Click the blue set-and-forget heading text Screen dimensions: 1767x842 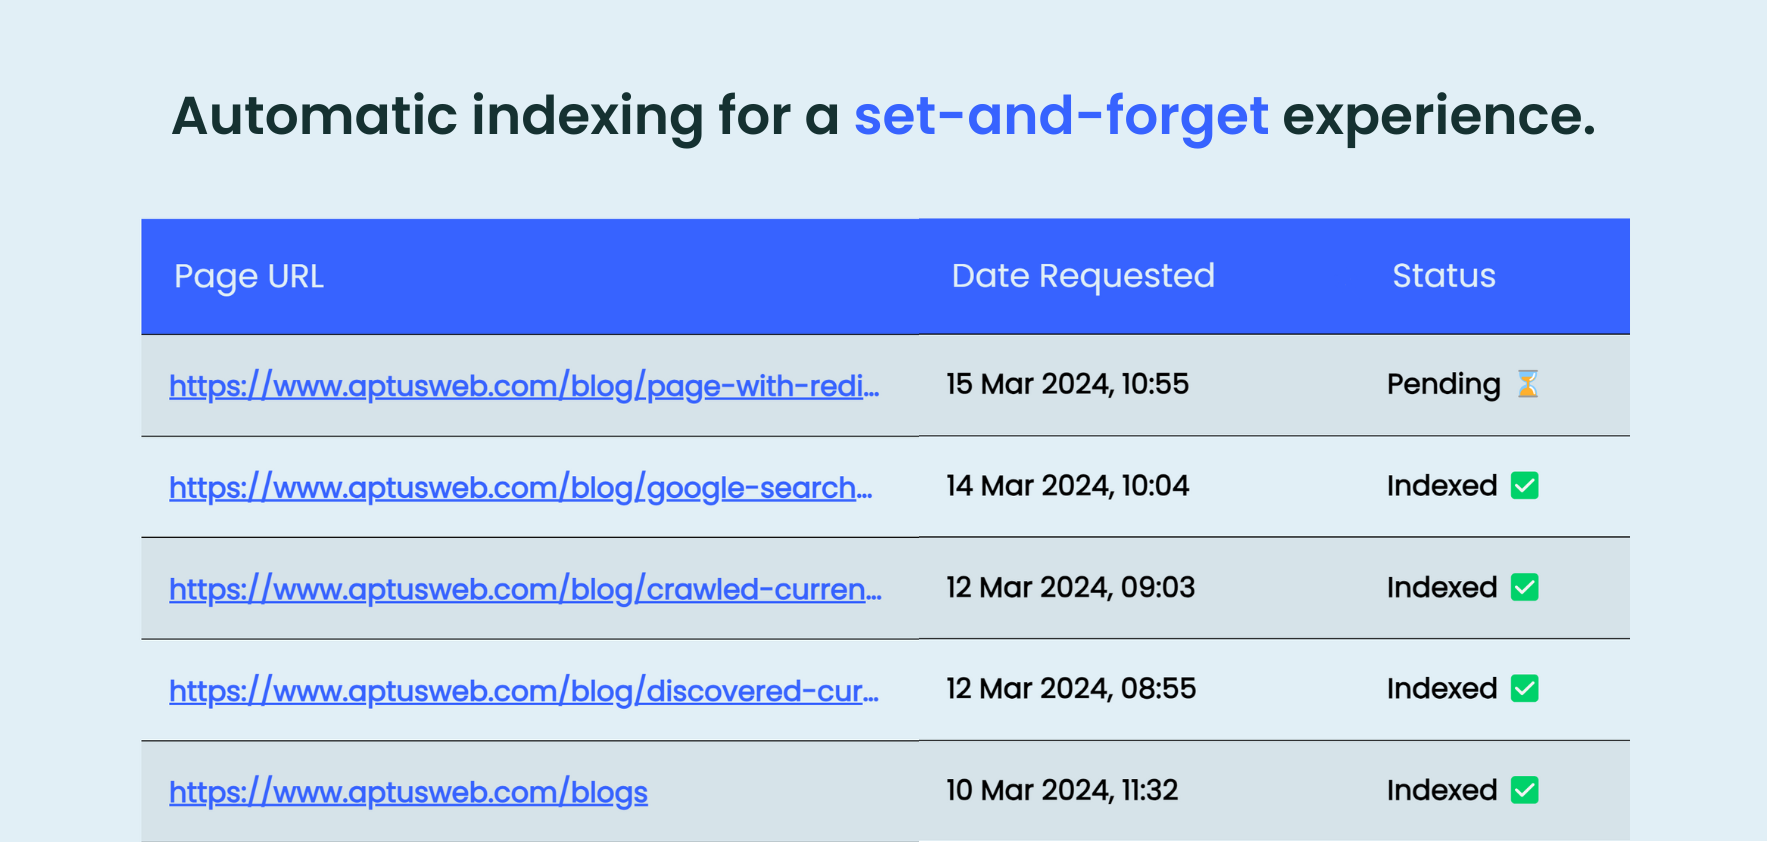point(1060,116)
